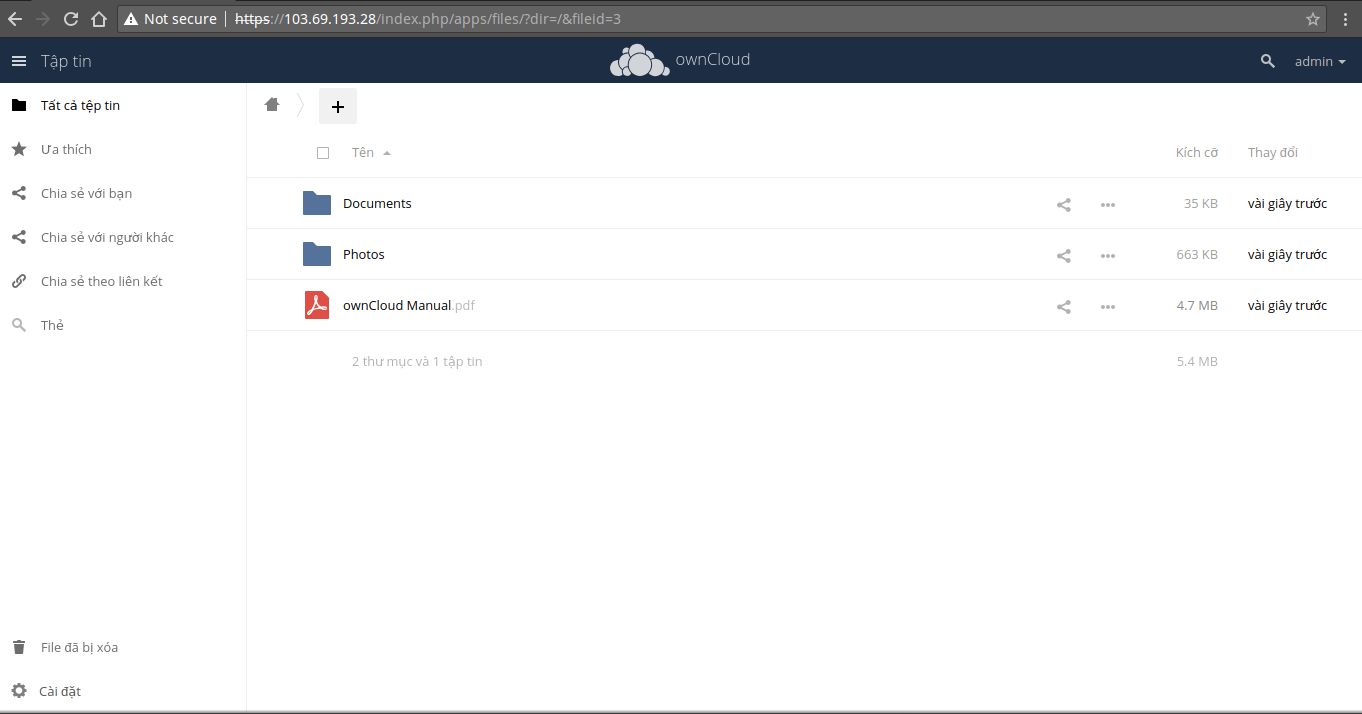1362x714 pixels.
Task: Click share icon beside Chia sẻ với bạn
Action: click(x=19, y=193)
